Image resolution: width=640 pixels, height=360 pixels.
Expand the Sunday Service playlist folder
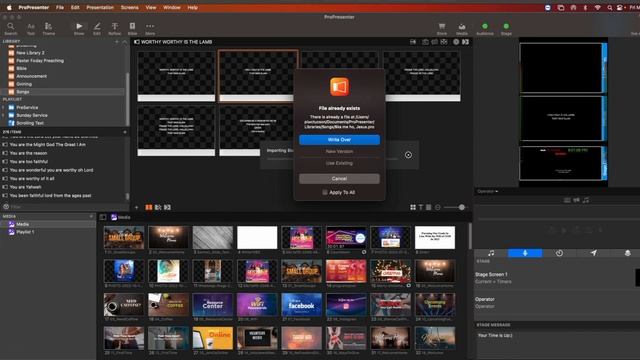(4, 115)
